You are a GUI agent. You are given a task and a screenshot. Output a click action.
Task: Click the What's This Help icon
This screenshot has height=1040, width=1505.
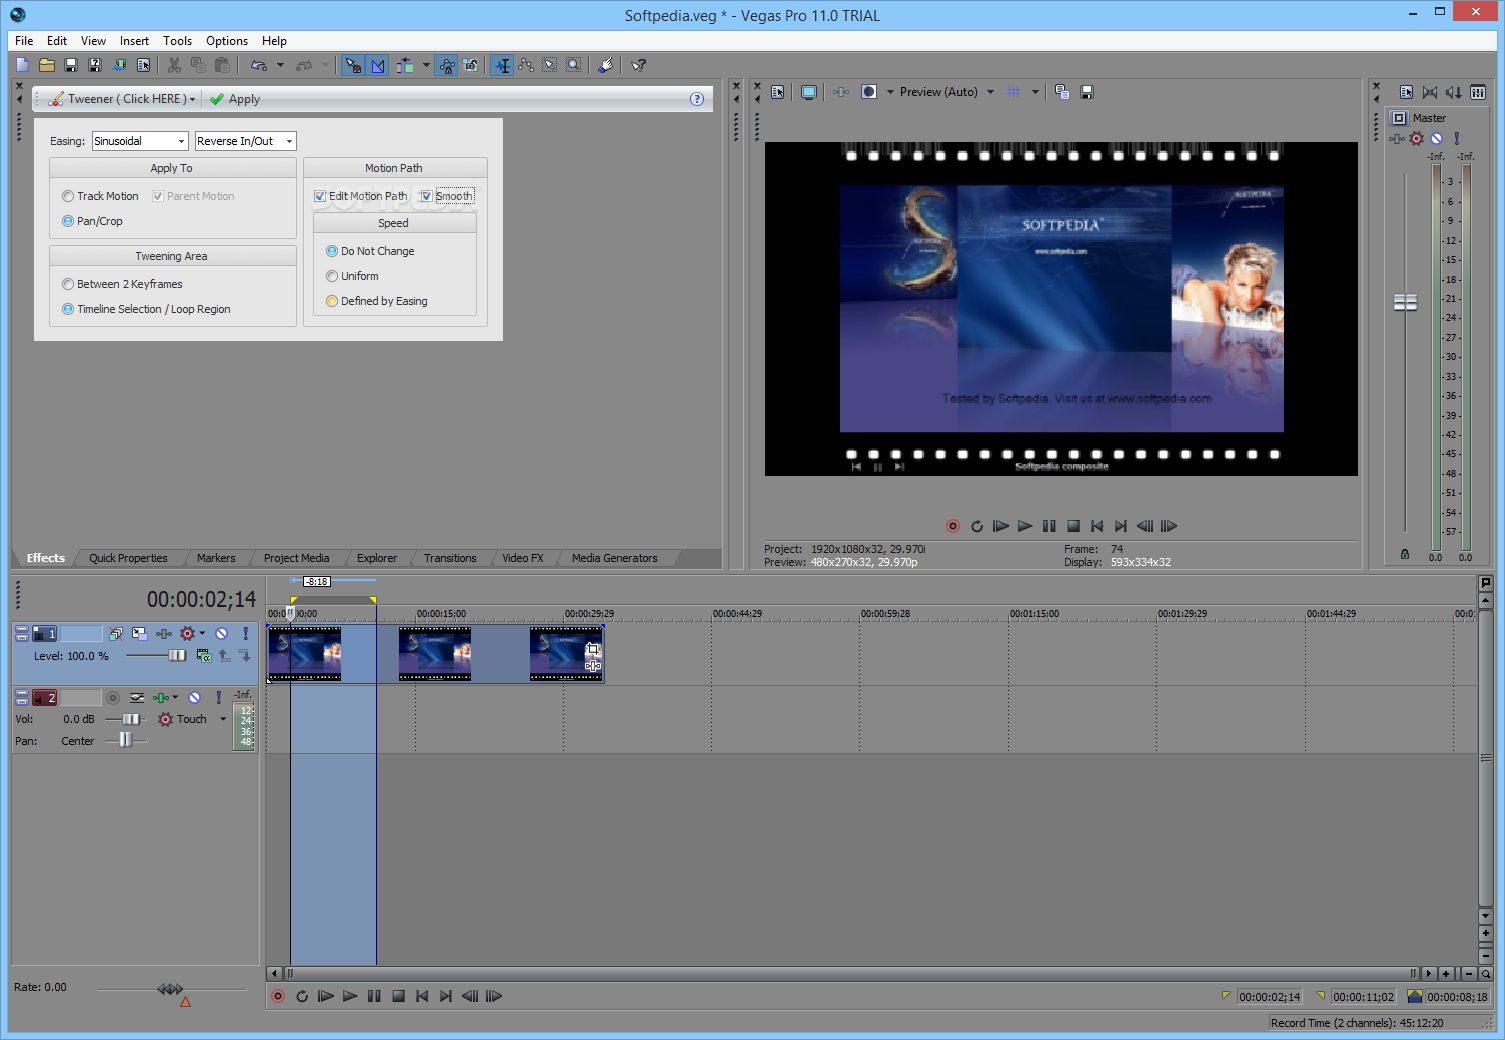coord(639,65)
